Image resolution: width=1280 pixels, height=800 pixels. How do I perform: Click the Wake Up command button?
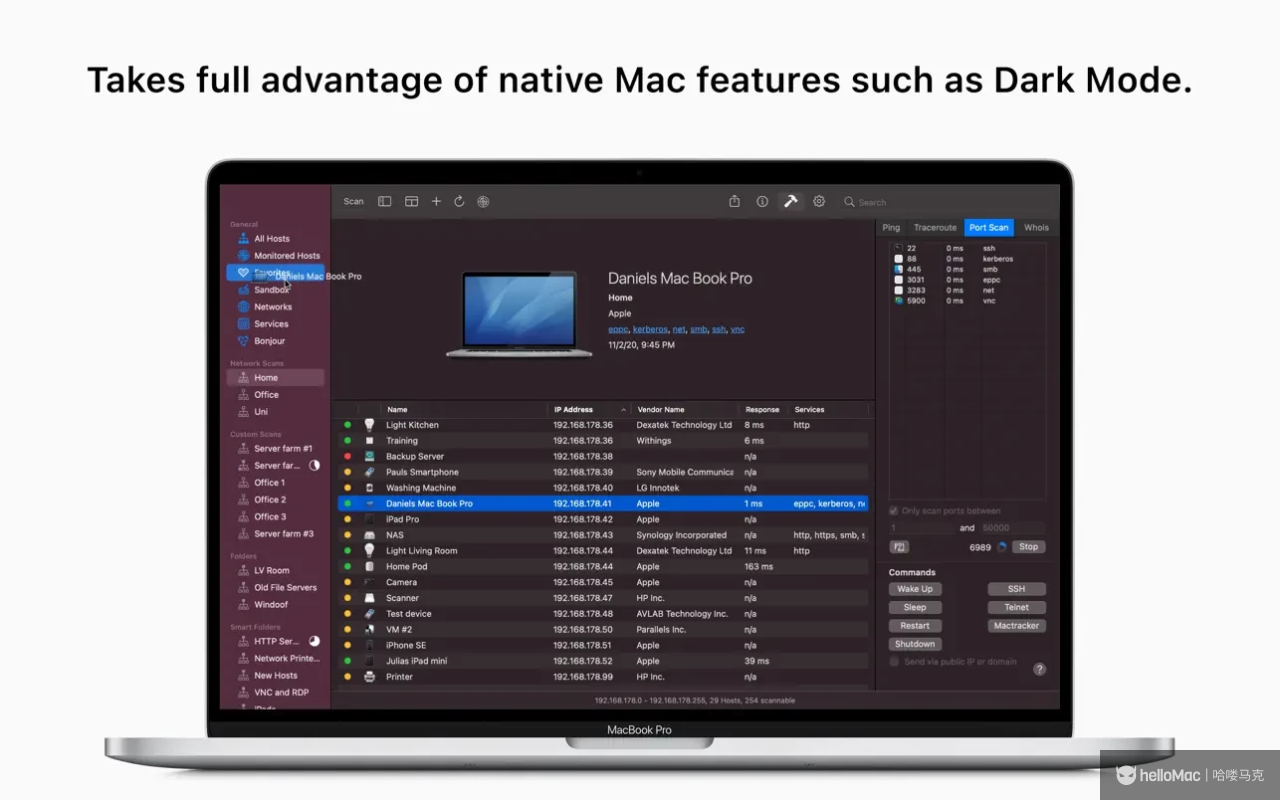[915, 589]
